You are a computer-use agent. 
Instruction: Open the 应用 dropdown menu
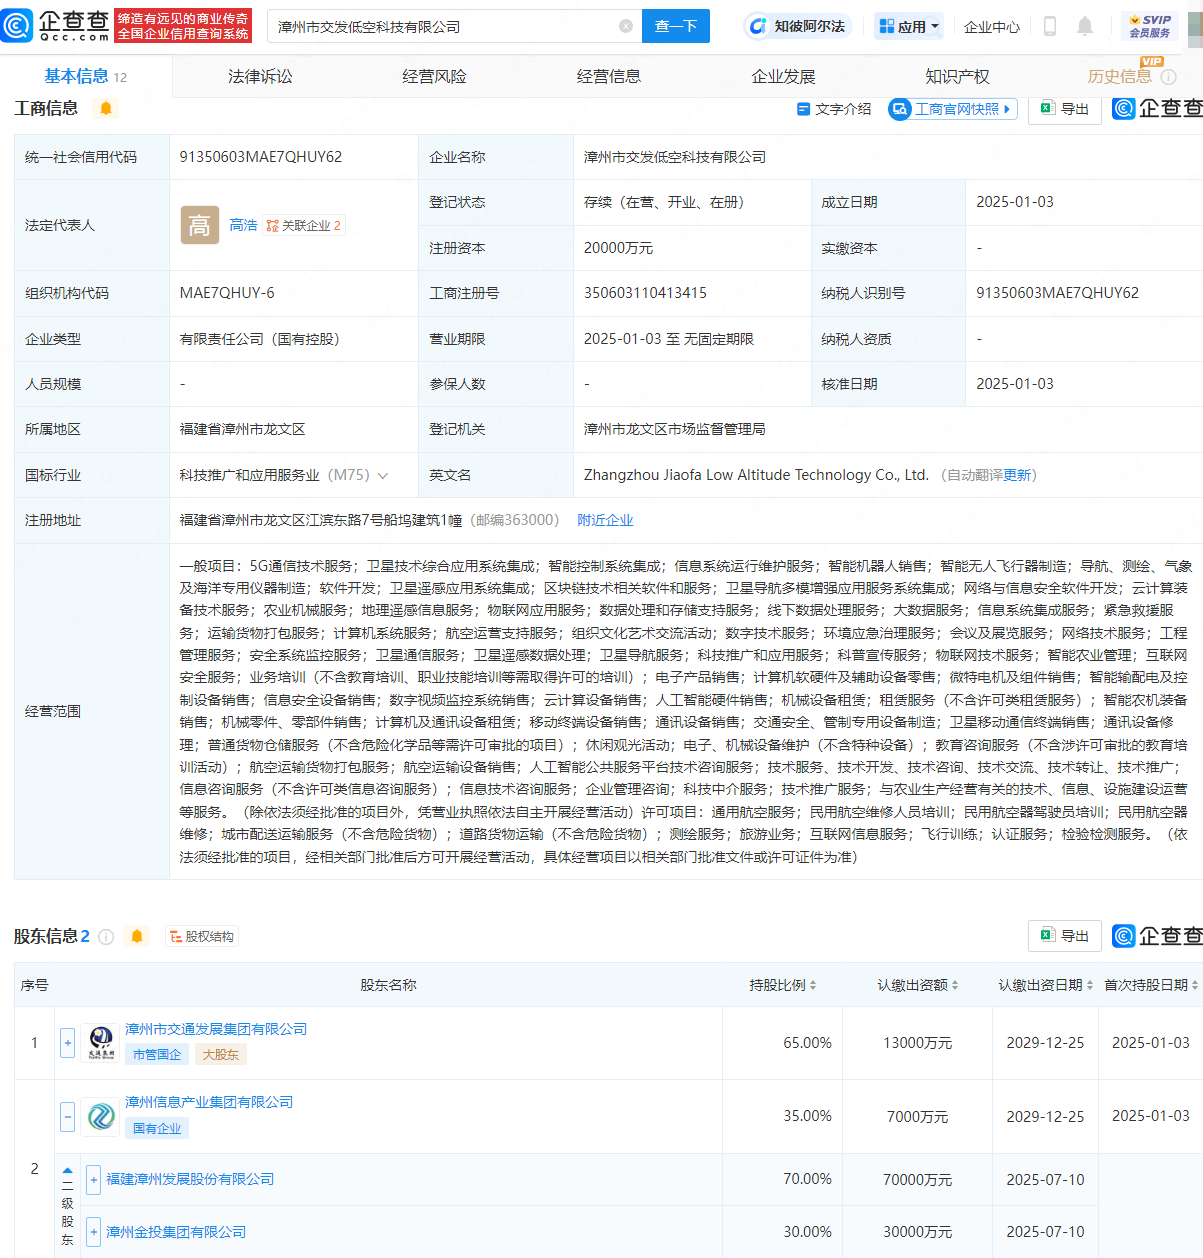tap(909, 26)
